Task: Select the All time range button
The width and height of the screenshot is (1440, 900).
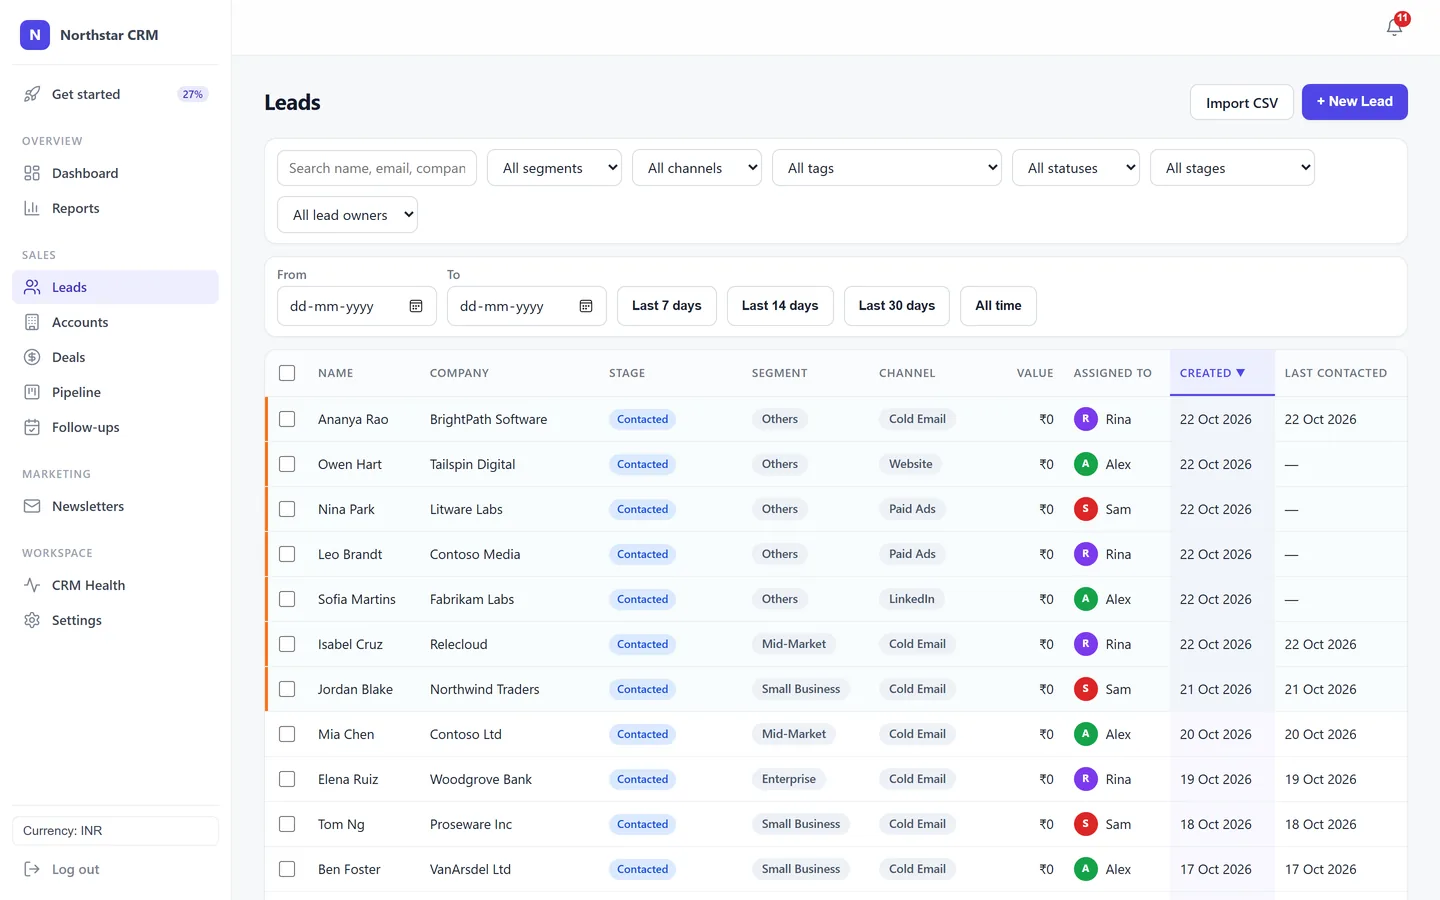Action: tap(998, 306)
